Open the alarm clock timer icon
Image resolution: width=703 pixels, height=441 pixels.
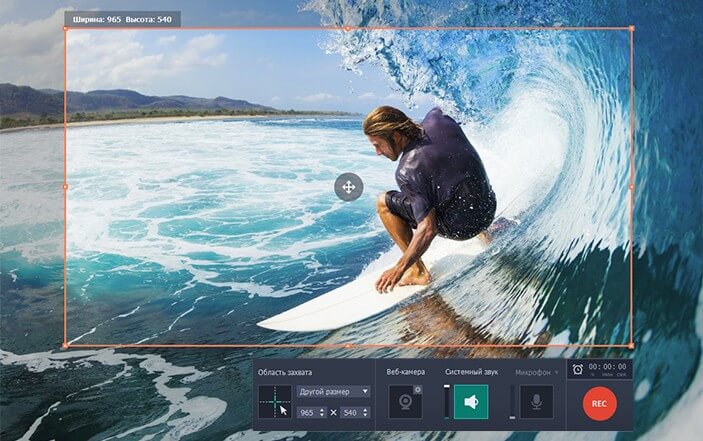pos(577,369)
